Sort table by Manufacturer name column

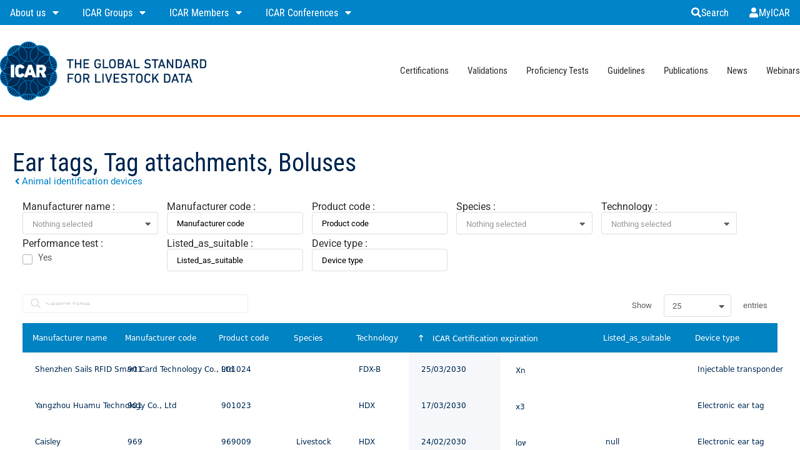click(x=69, y=338)
